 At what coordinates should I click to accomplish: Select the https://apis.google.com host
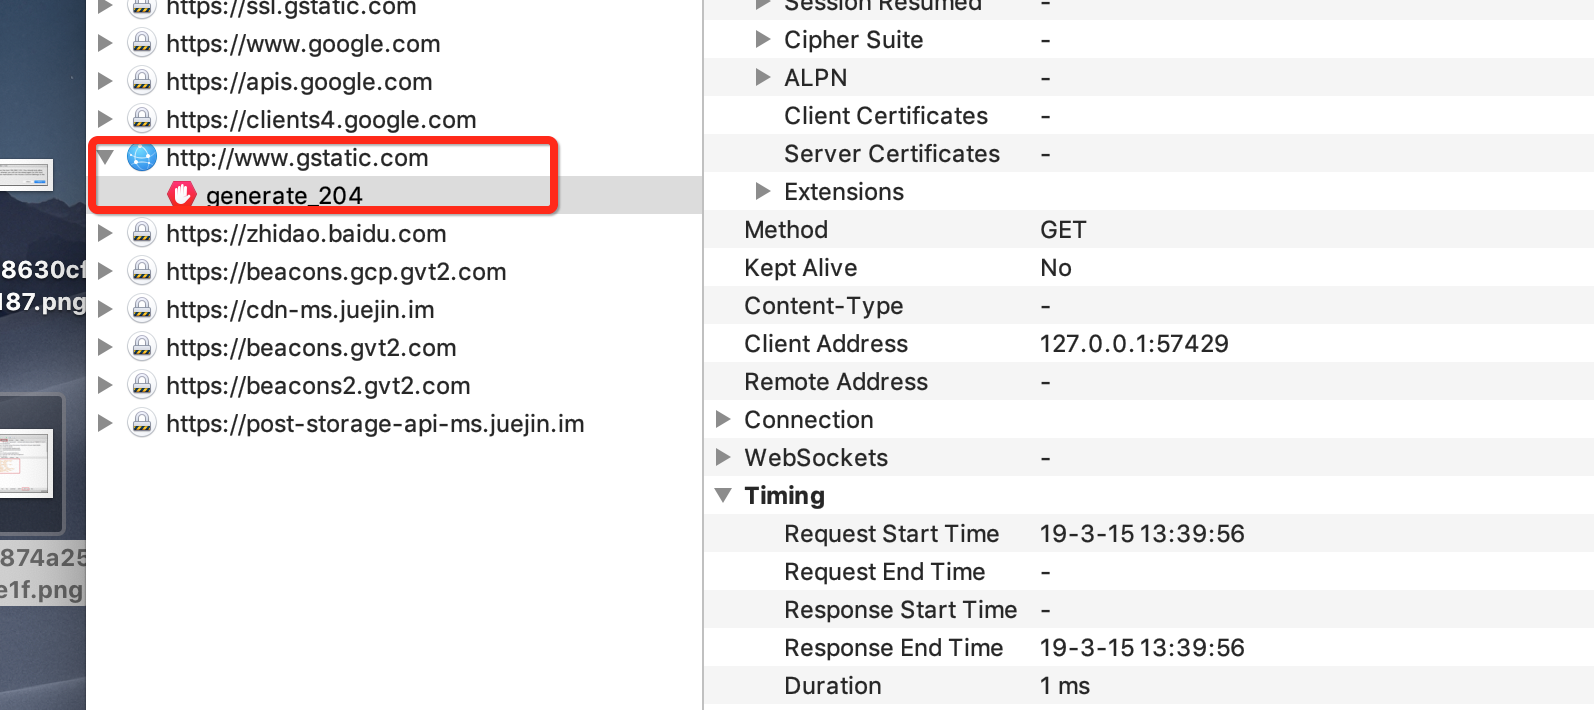(299, 82)
